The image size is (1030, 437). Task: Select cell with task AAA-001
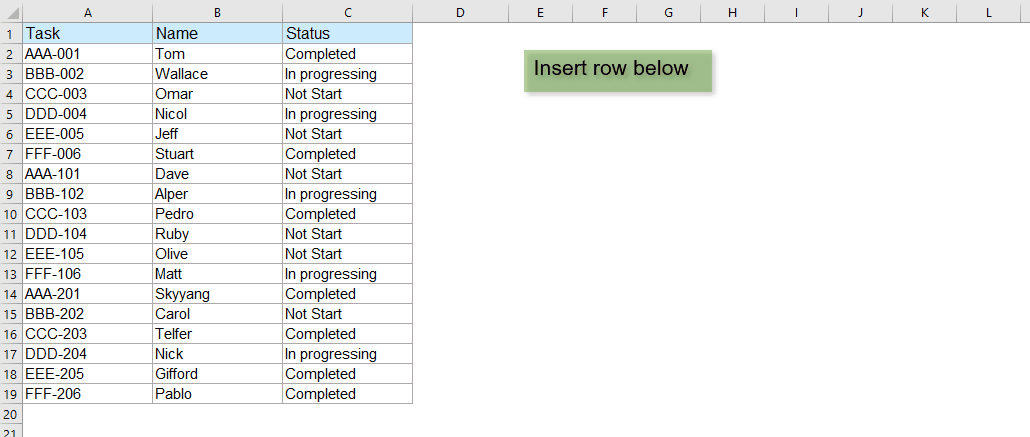[x=88, y=54]
